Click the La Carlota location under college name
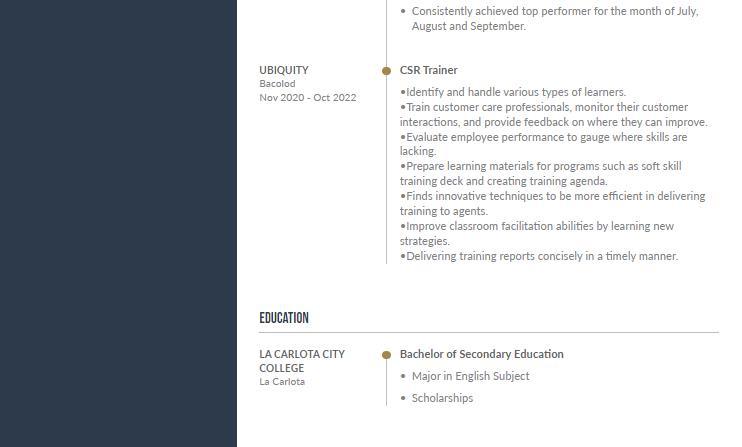Image resolution: width=742 pixels, height=447 pixels. pyautogui.click(x=282, y=382)
